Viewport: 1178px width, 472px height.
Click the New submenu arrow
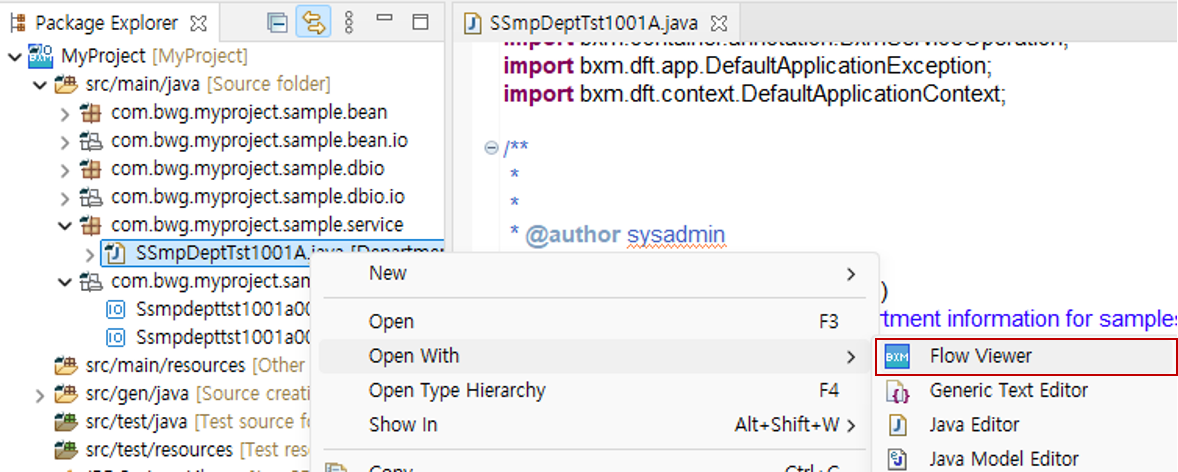(850, 274)
